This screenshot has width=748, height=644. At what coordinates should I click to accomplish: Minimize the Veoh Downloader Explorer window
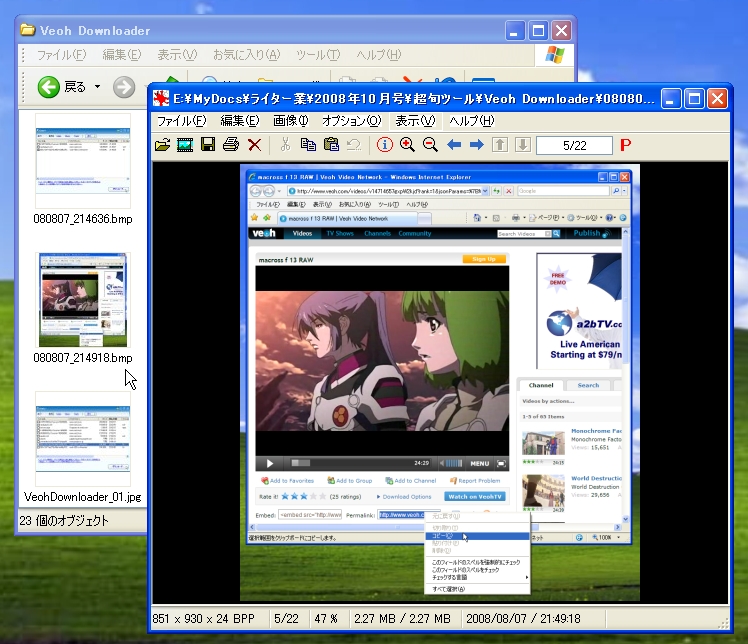tap(515, 31)
